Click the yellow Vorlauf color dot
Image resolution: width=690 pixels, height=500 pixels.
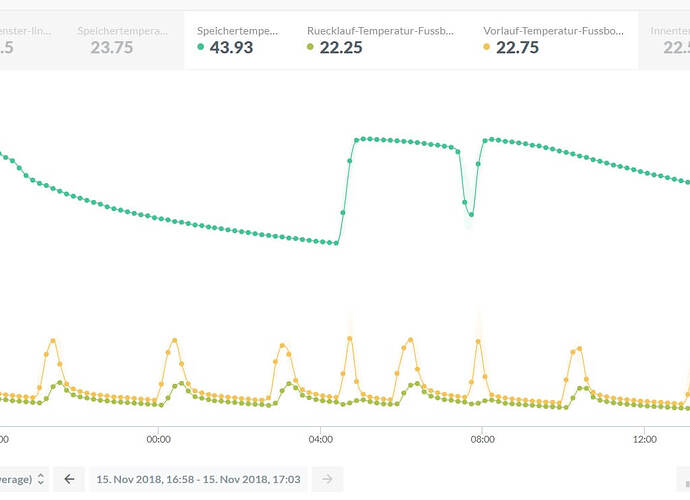[487, 48]
